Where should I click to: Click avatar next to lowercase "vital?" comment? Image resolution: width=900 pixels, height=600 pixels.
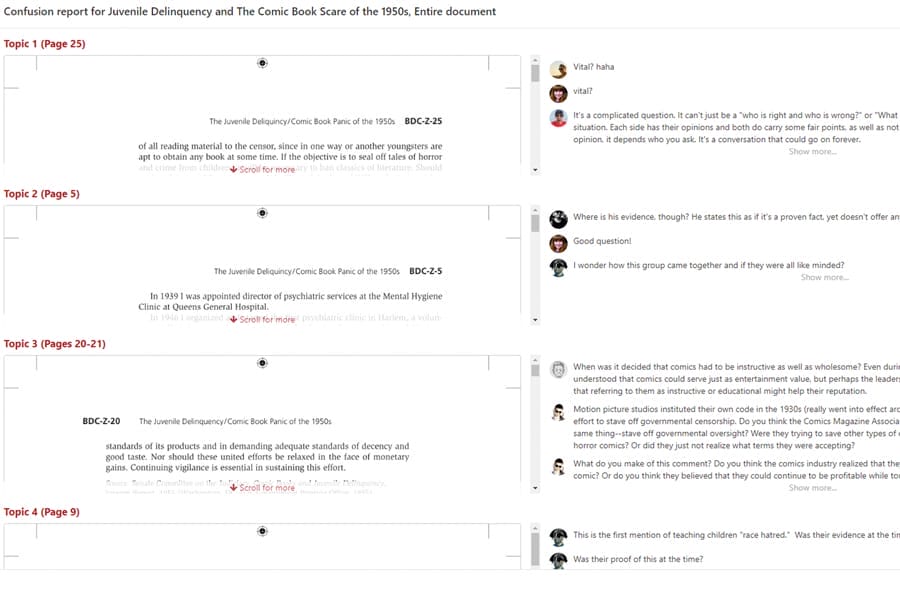[558, 93]
